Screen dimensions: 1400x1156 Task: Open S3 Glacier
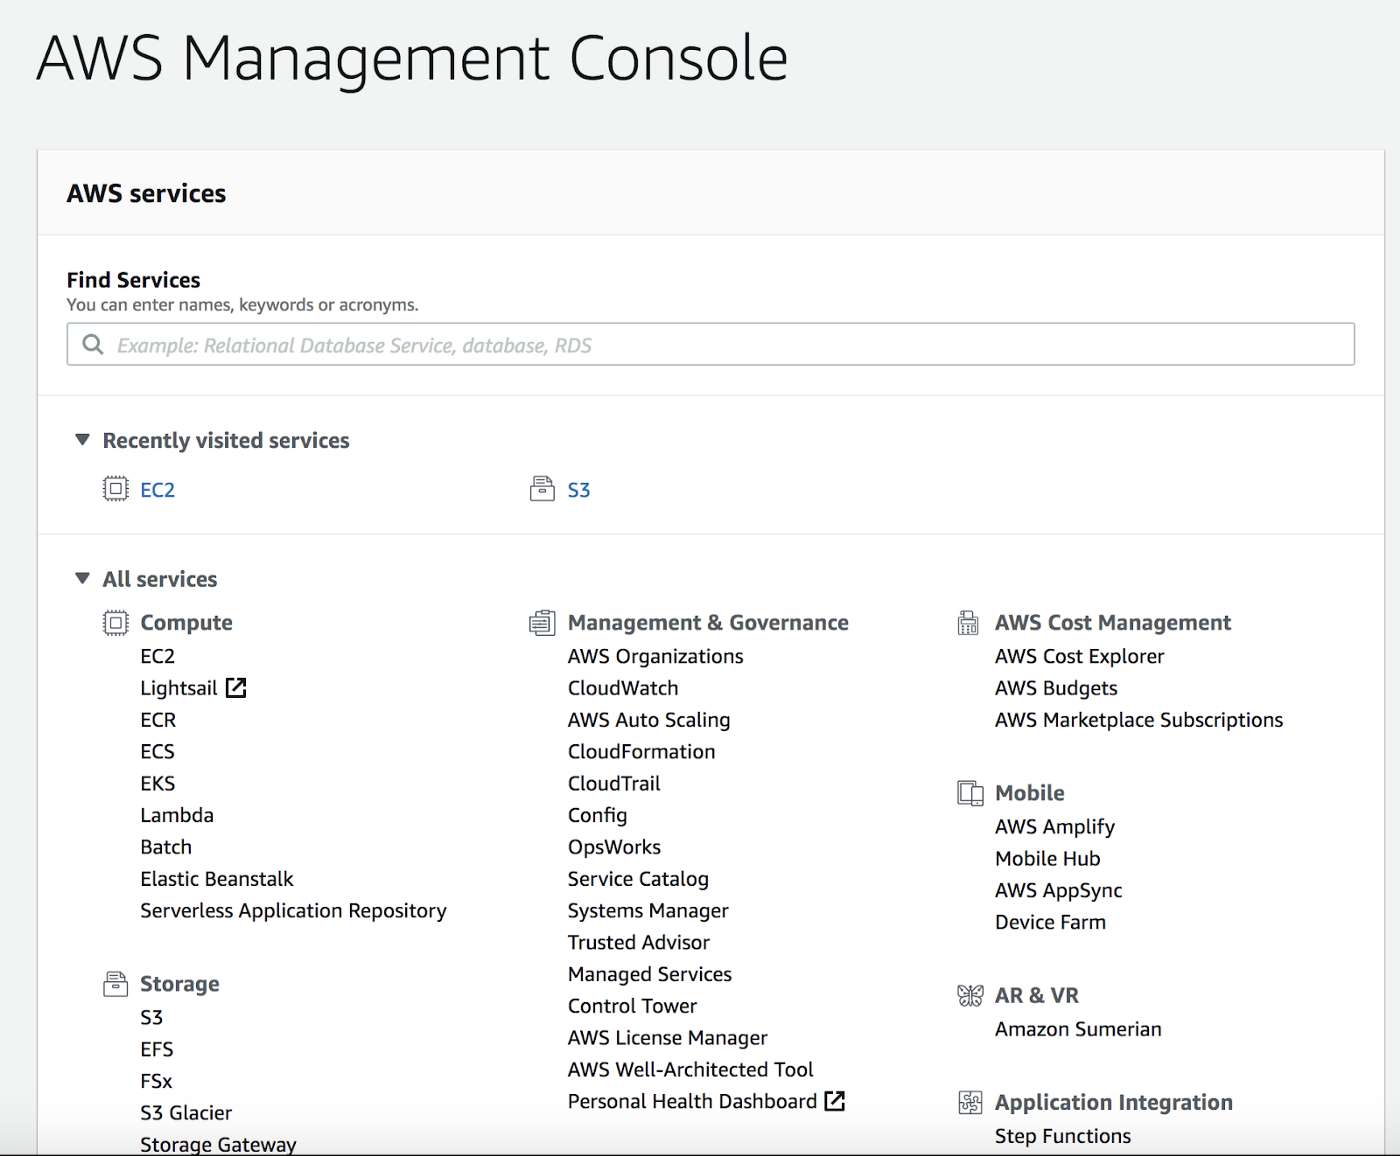tap(186, 1113)
